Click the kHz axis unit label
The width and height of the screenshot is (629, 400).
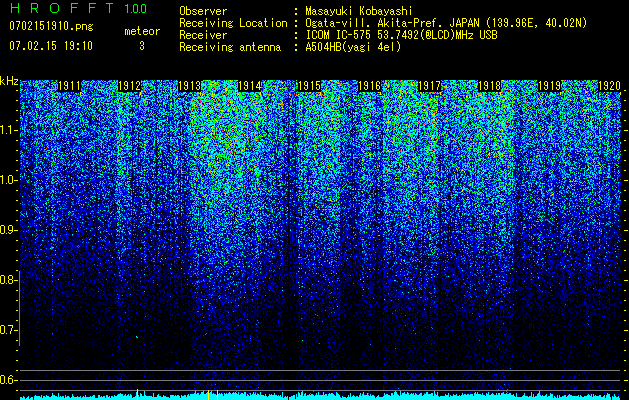(9, 81)
